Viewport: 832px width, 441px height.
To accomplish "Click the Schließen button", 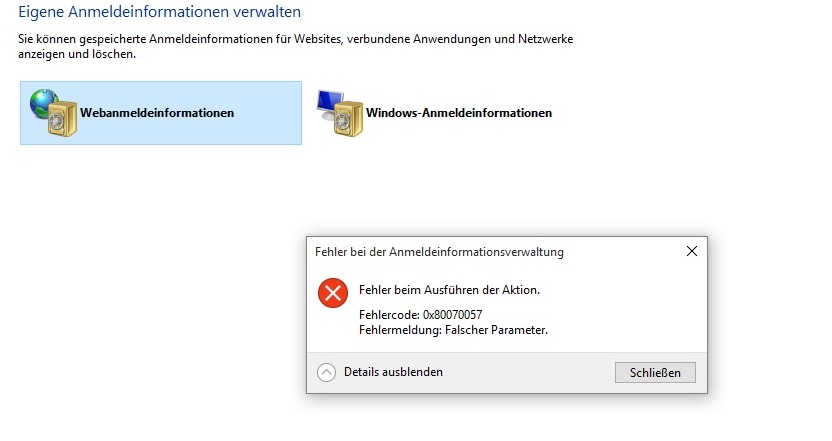I will 655,373.
